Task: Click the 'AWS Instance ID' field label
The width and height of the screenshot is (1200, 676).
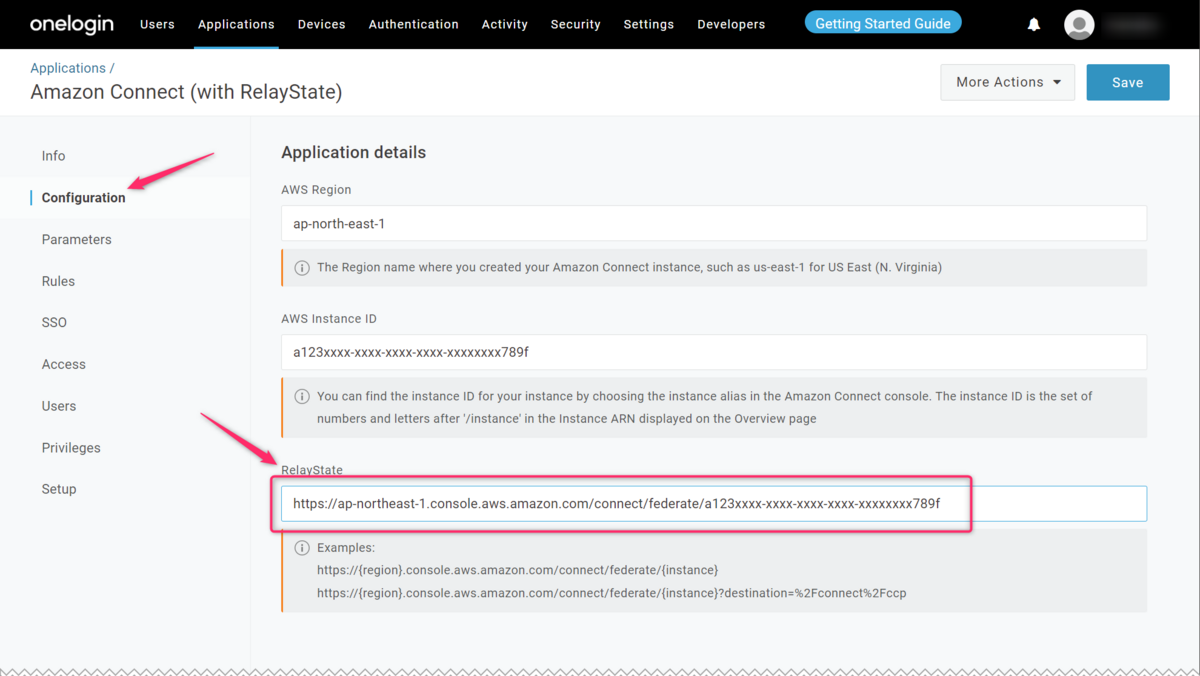Action: pos(328,319)
